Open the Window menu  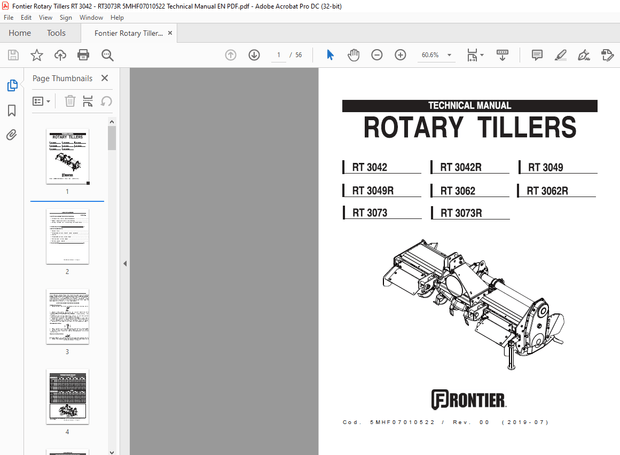click(x=91, y=18)
